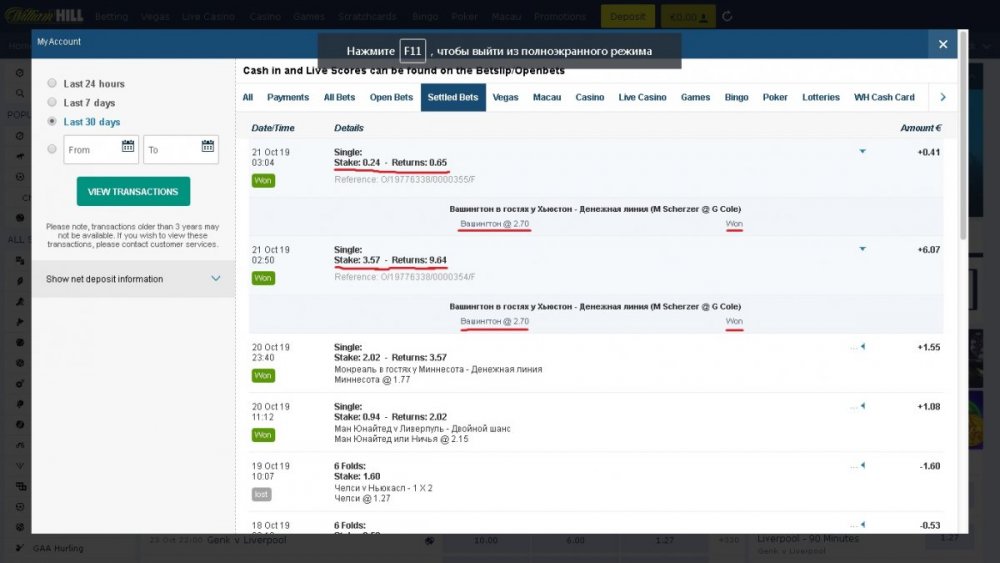1000x563 pixels.
Task: Open calendar picker for From date
Action: [x=128, y=147]
